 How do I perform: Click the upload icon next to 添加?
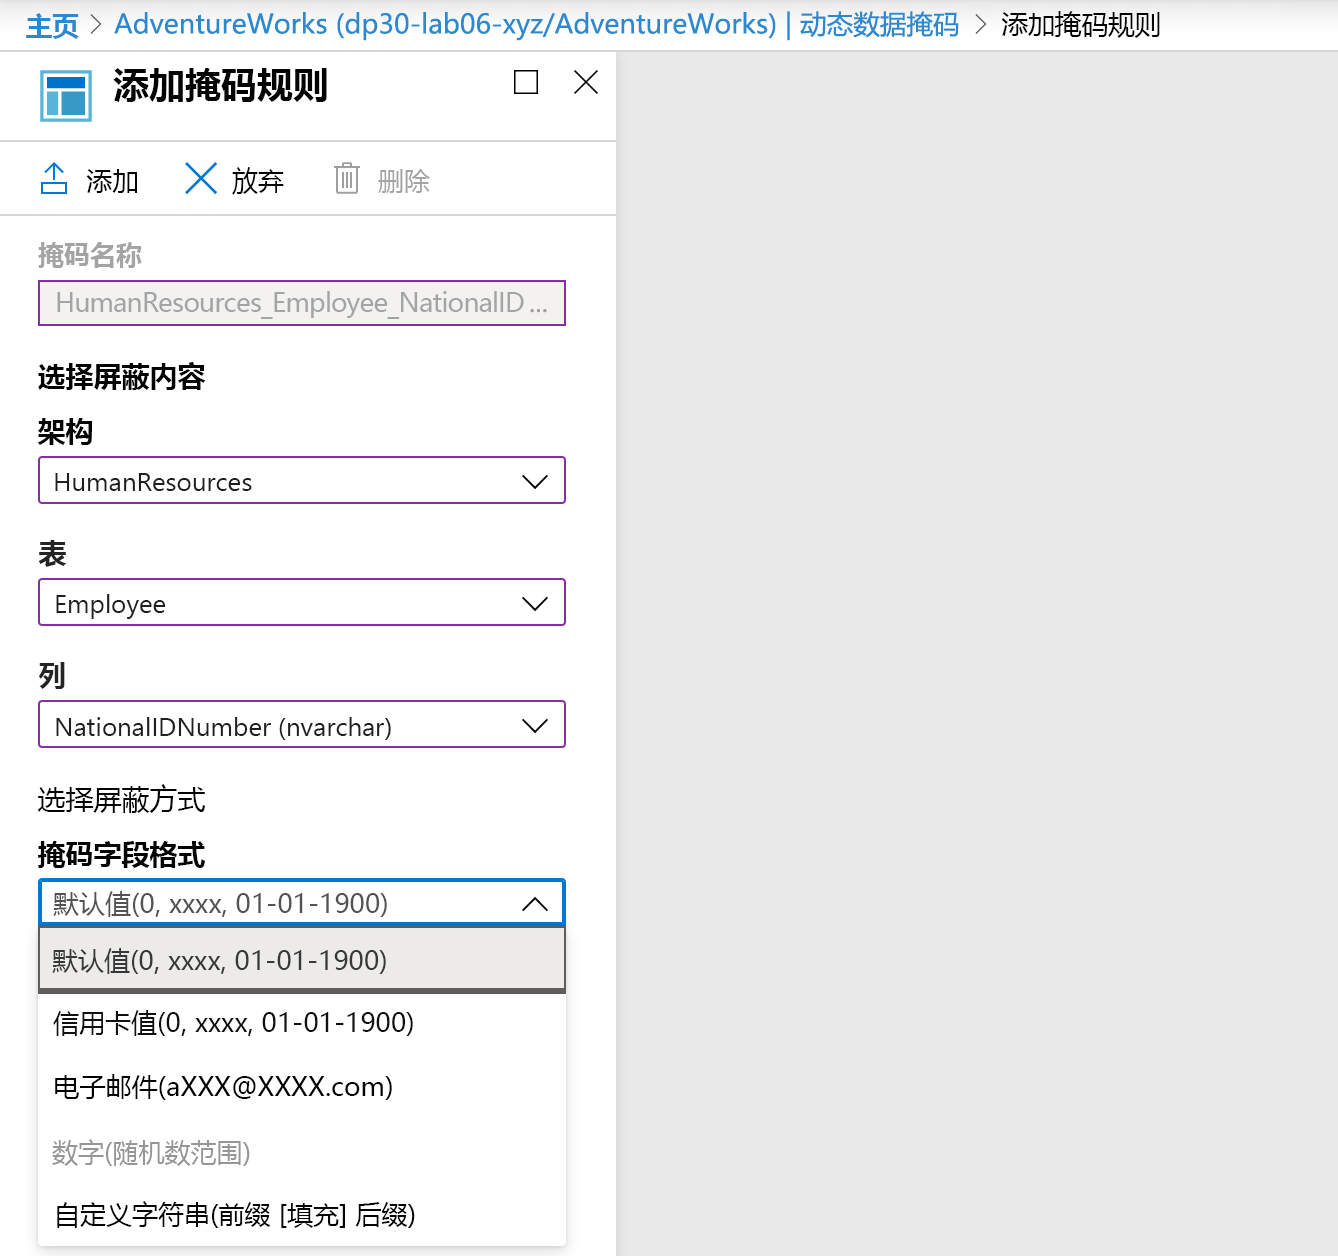54,179
